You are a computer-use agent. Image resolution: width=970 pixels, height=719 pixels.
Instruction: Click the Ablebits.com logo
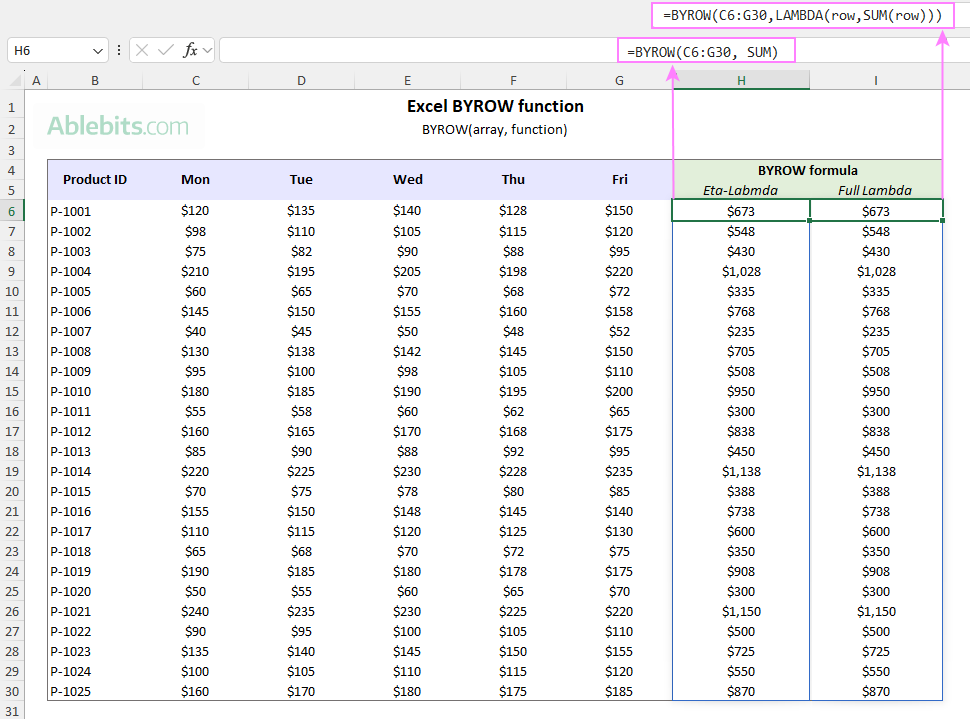coord(118,126)
